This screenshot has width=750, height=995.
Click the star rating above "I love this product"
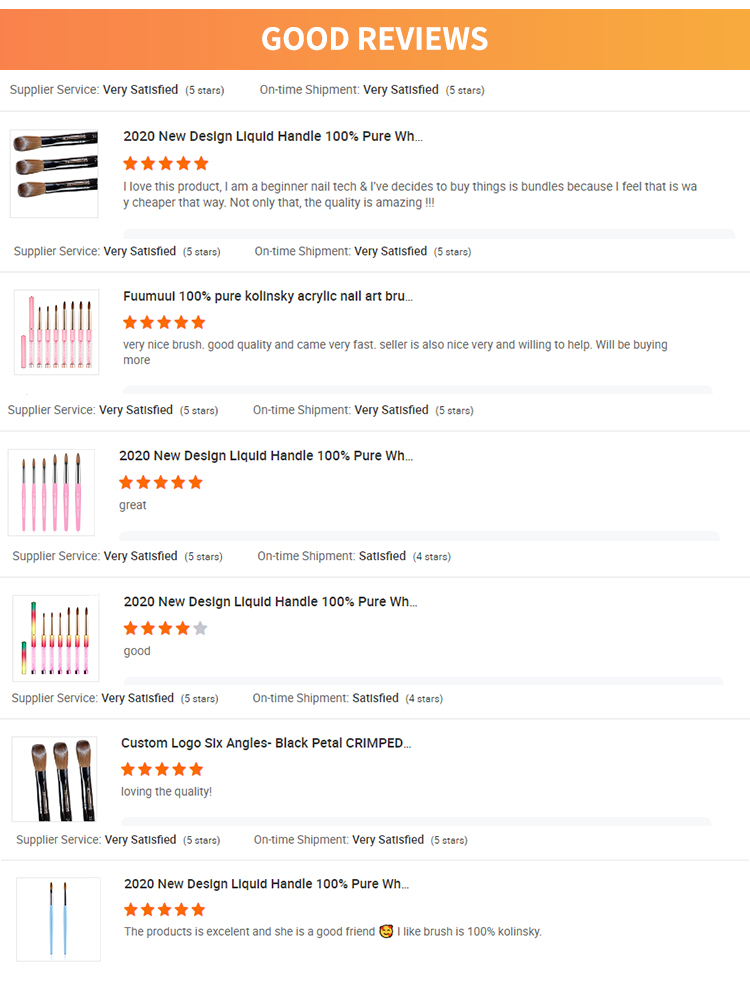[x=165, y=163]
